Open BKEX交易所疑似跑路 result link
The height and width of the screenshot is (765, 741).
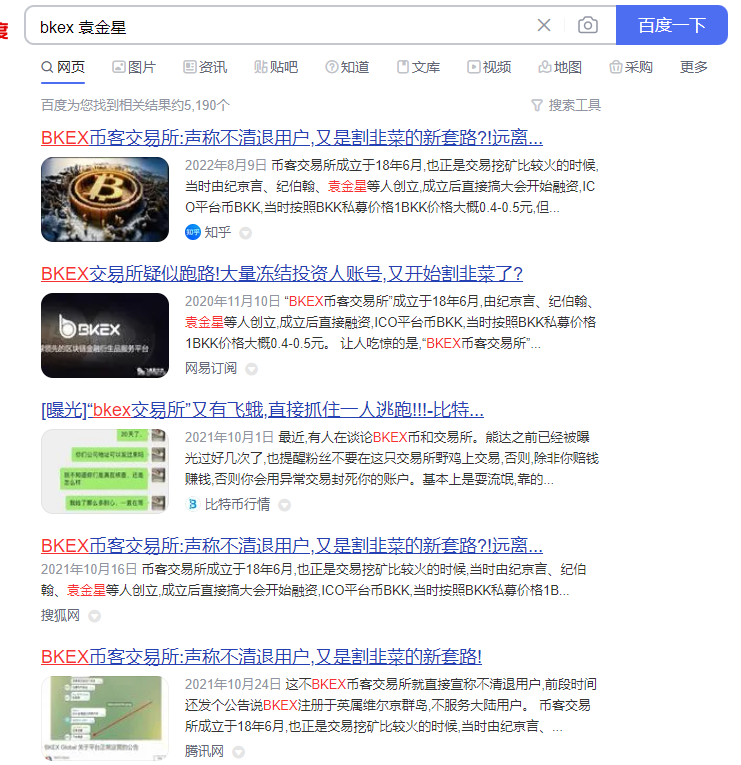281,274
